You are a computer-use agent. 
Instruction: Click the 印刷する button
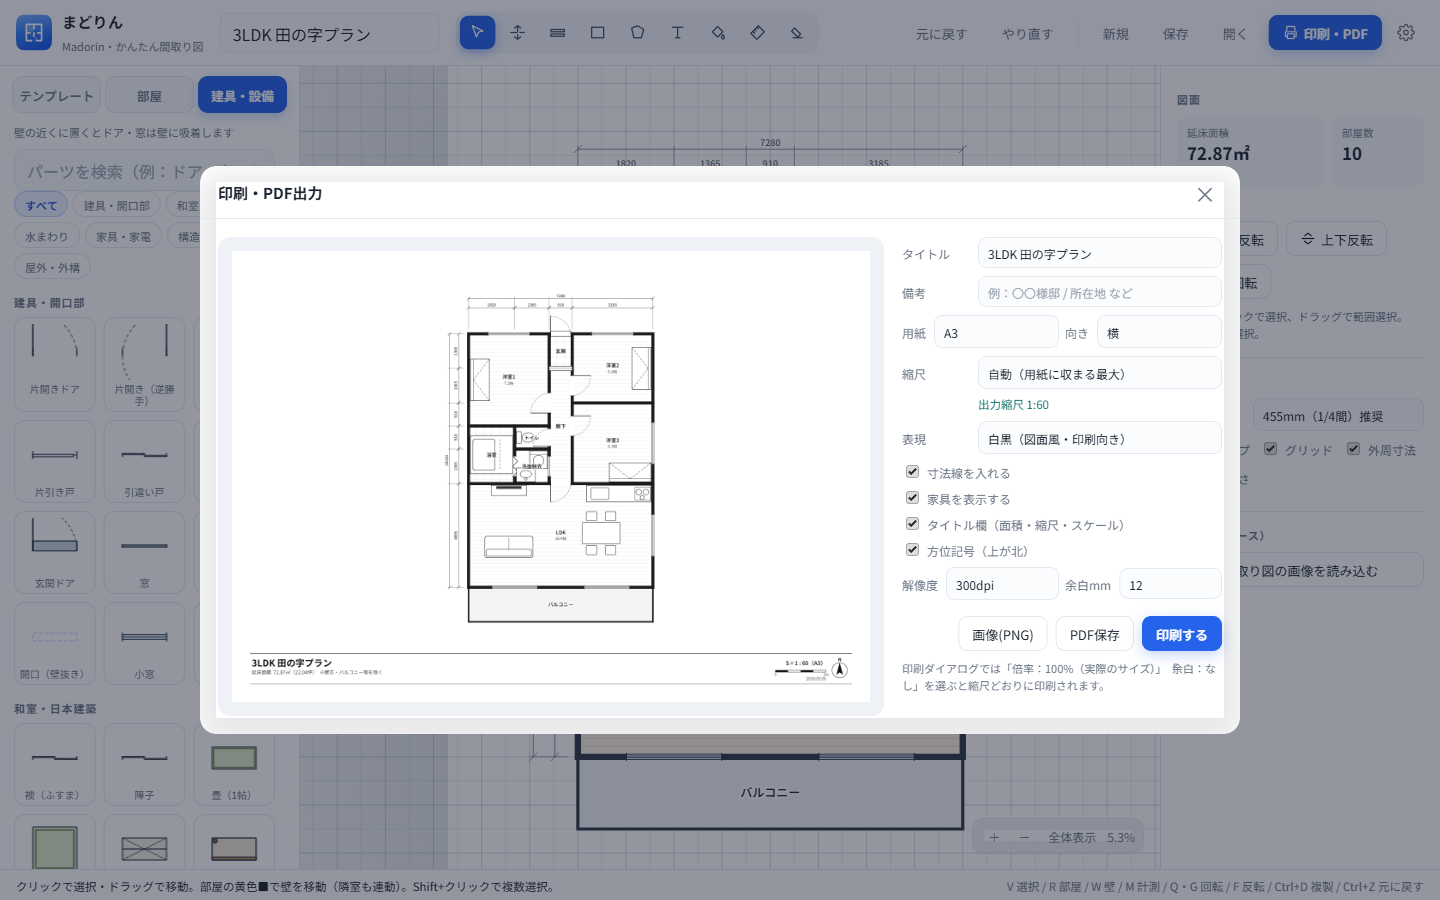click(x=1182, y=634)
